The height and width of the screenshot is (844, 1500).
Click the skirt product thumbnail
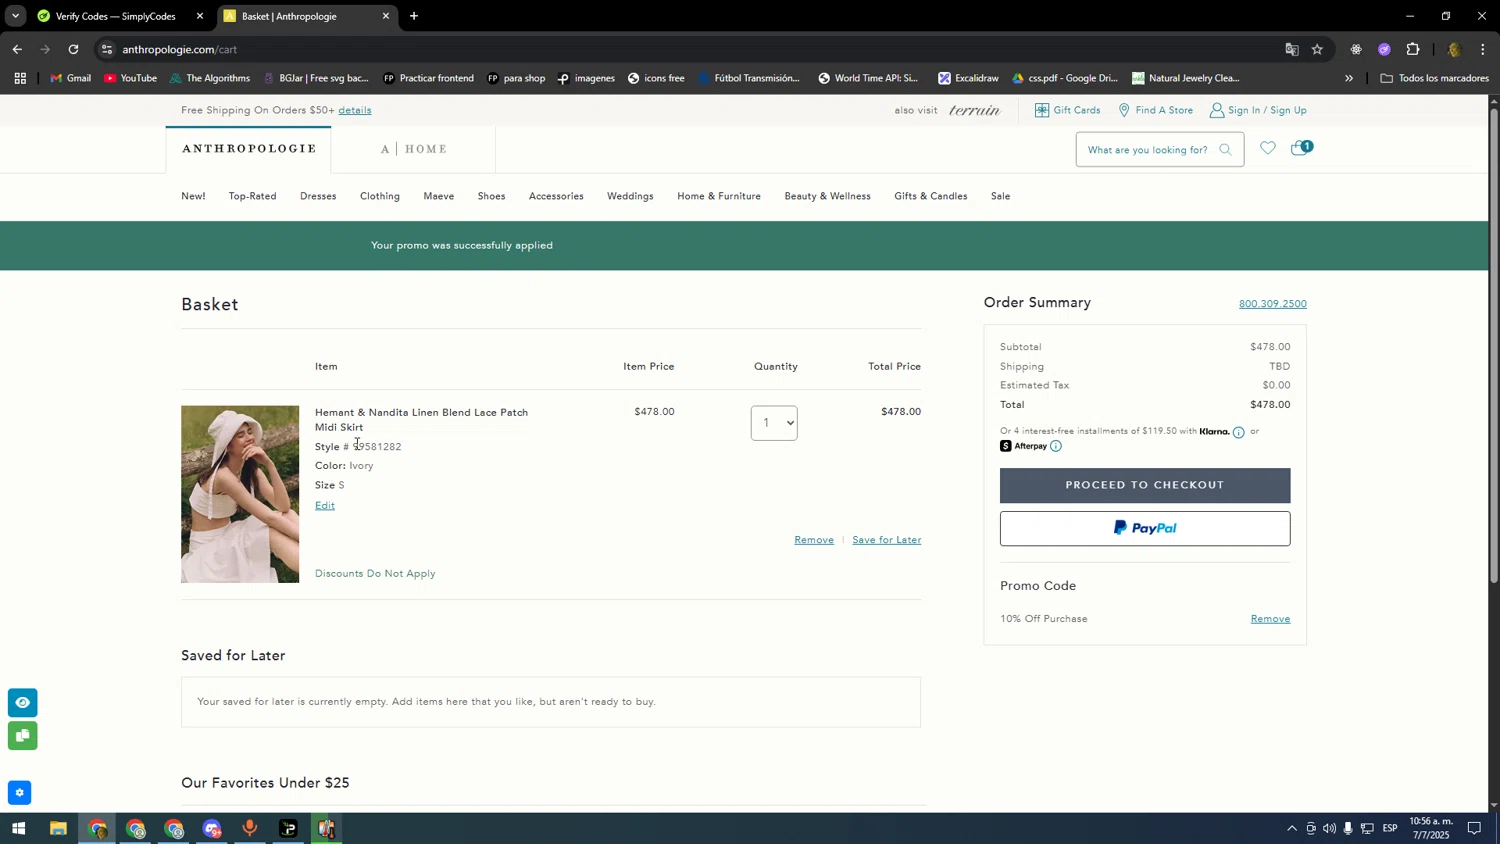(240, 494)
